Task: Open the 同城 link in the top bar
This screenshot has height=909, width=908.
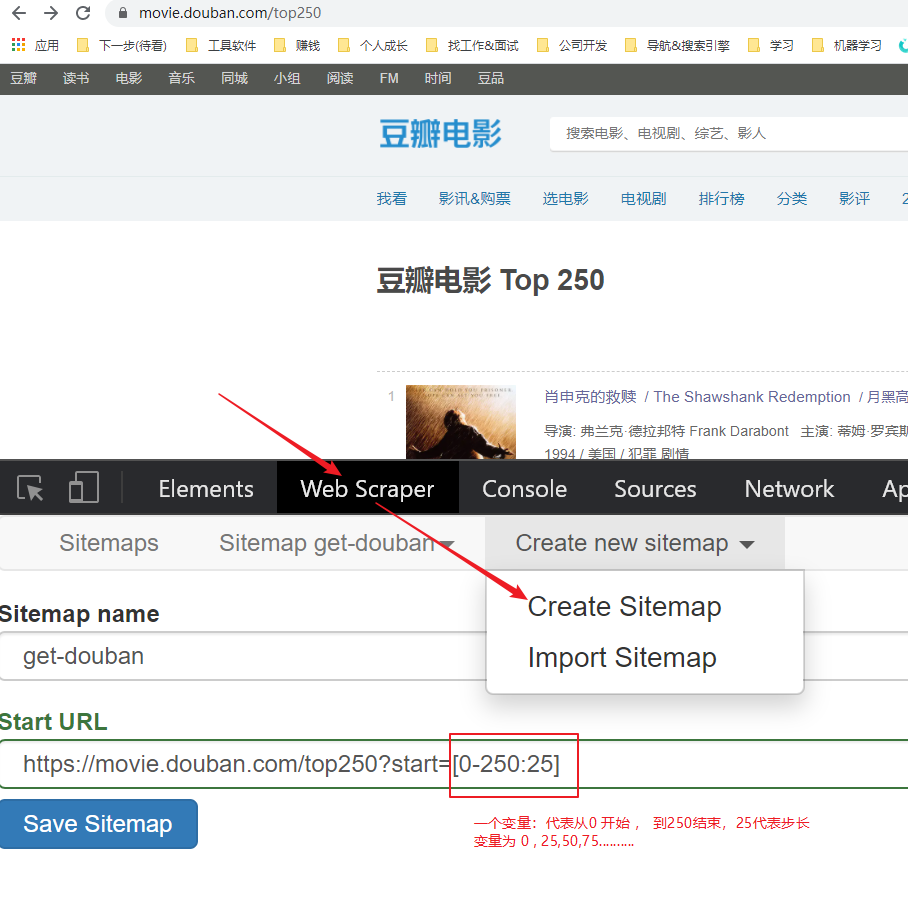Action: 234,78
